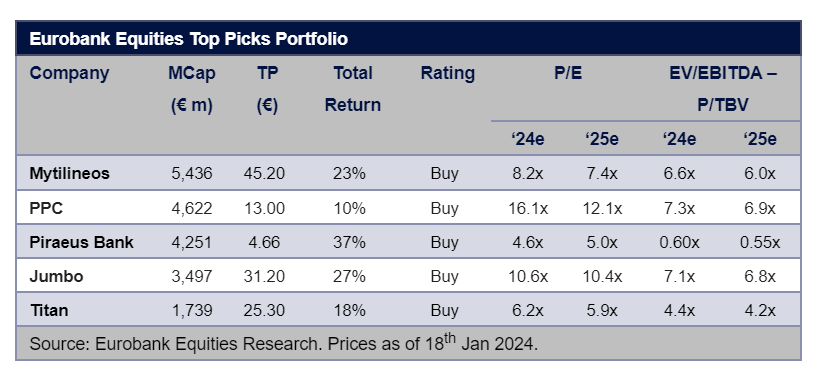Click the P/E header
The height and width of the screenshot is (382, 824).
coord(568,73)
